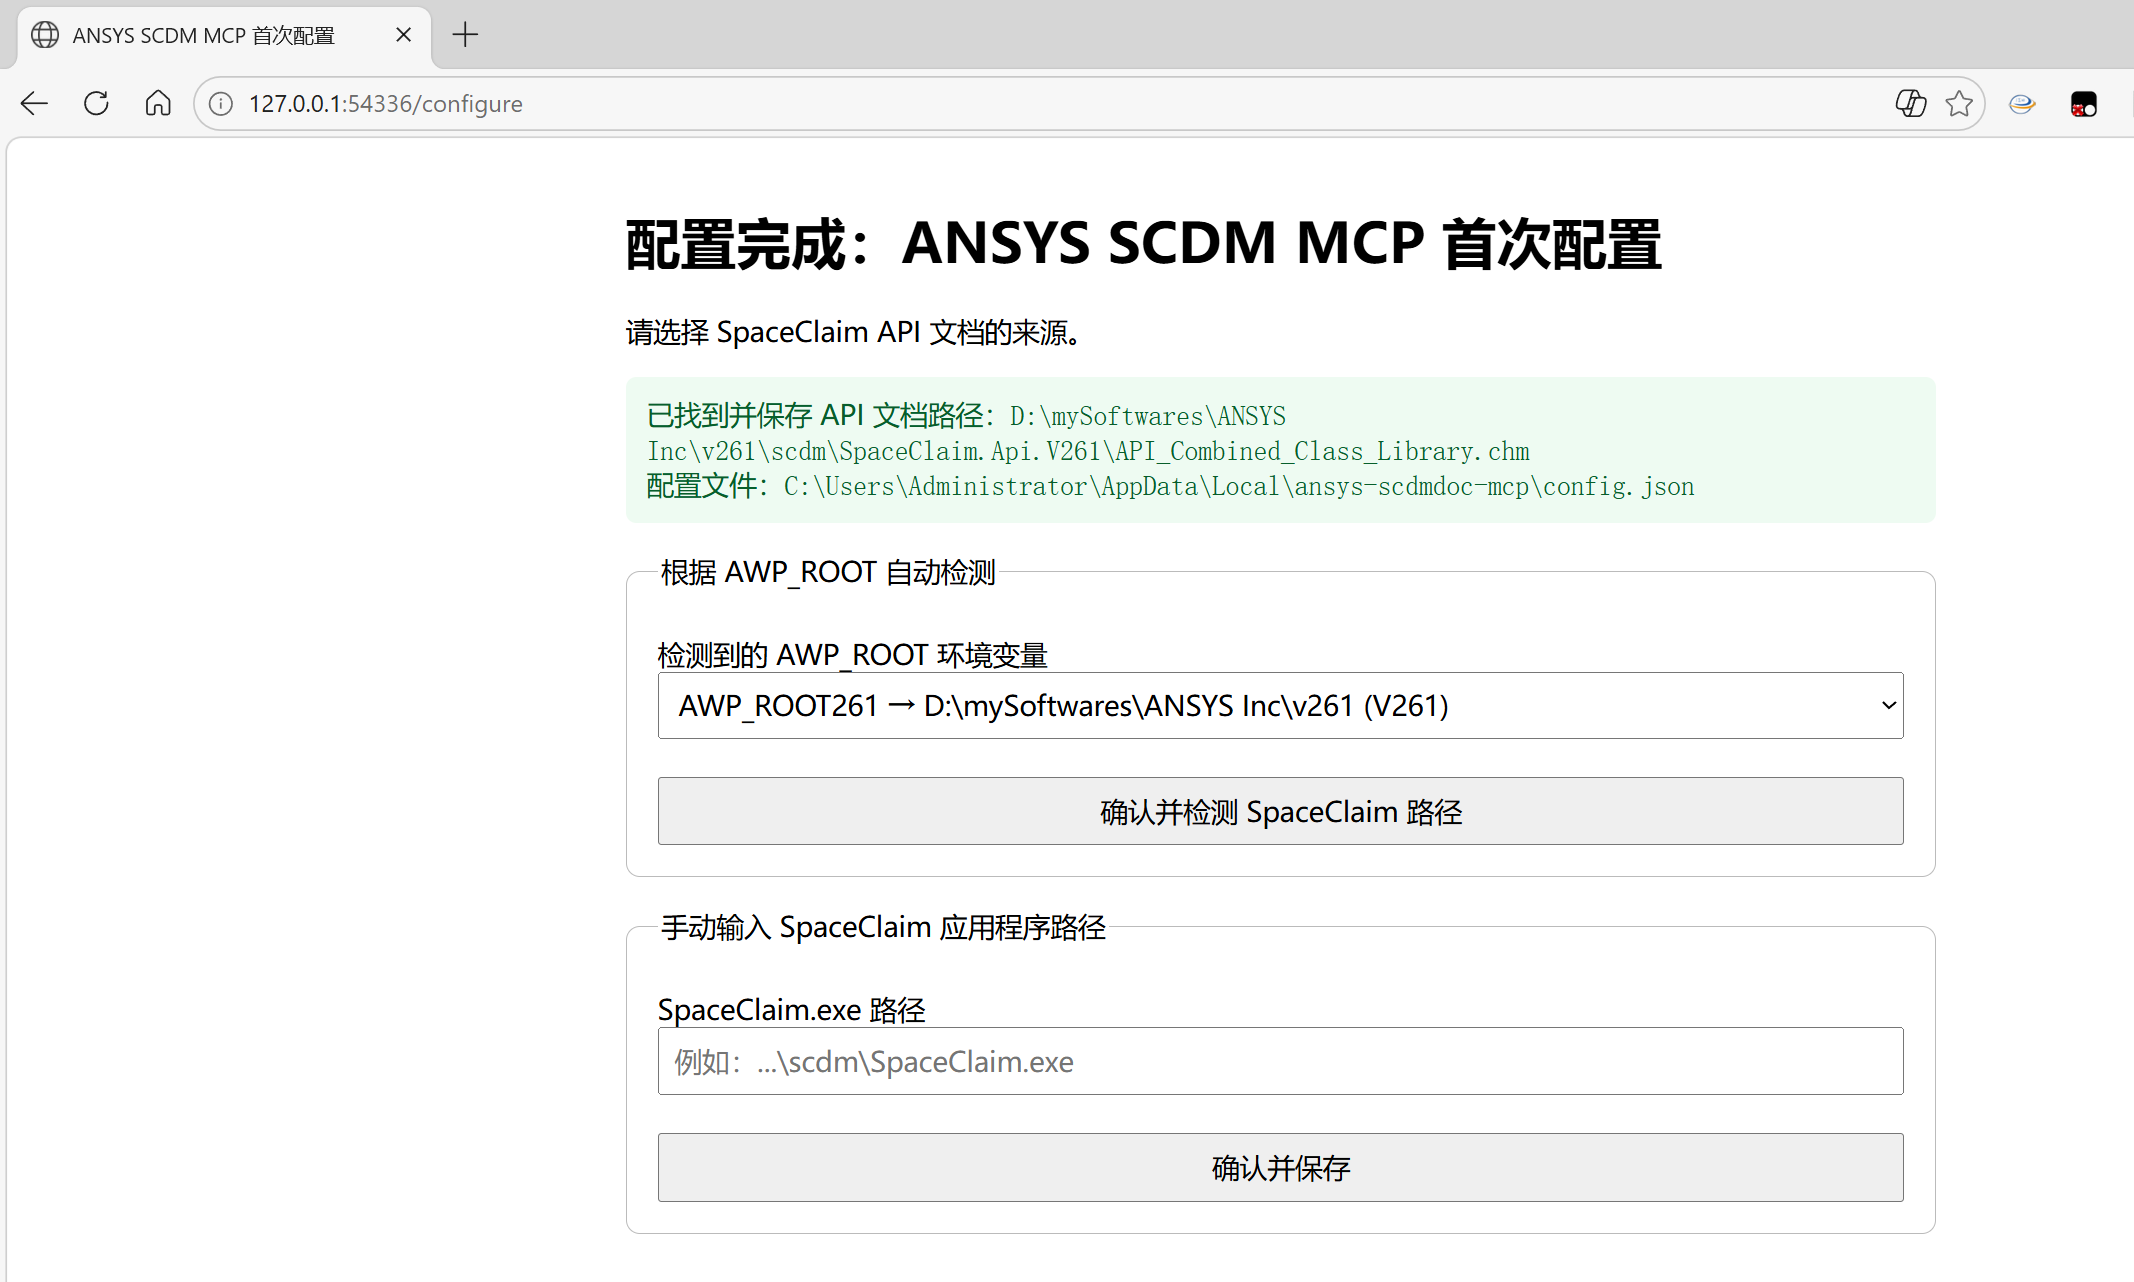Image resolution: width=2134 pixels, height=1282 pixels.
Task: Open the browser home page
Action: point(158,103)
